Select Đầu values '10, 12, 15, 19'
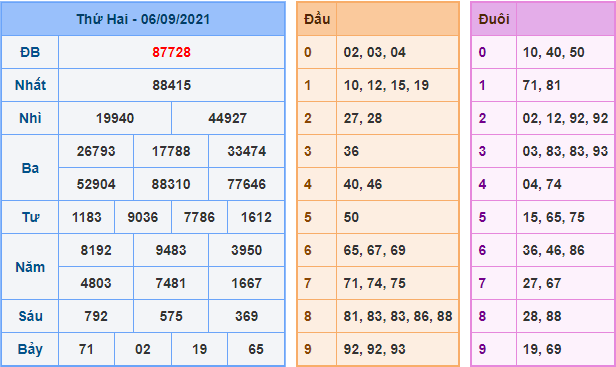Image resolution: width=616 pixels, height=367 pixels. click(x=387, y=85)
